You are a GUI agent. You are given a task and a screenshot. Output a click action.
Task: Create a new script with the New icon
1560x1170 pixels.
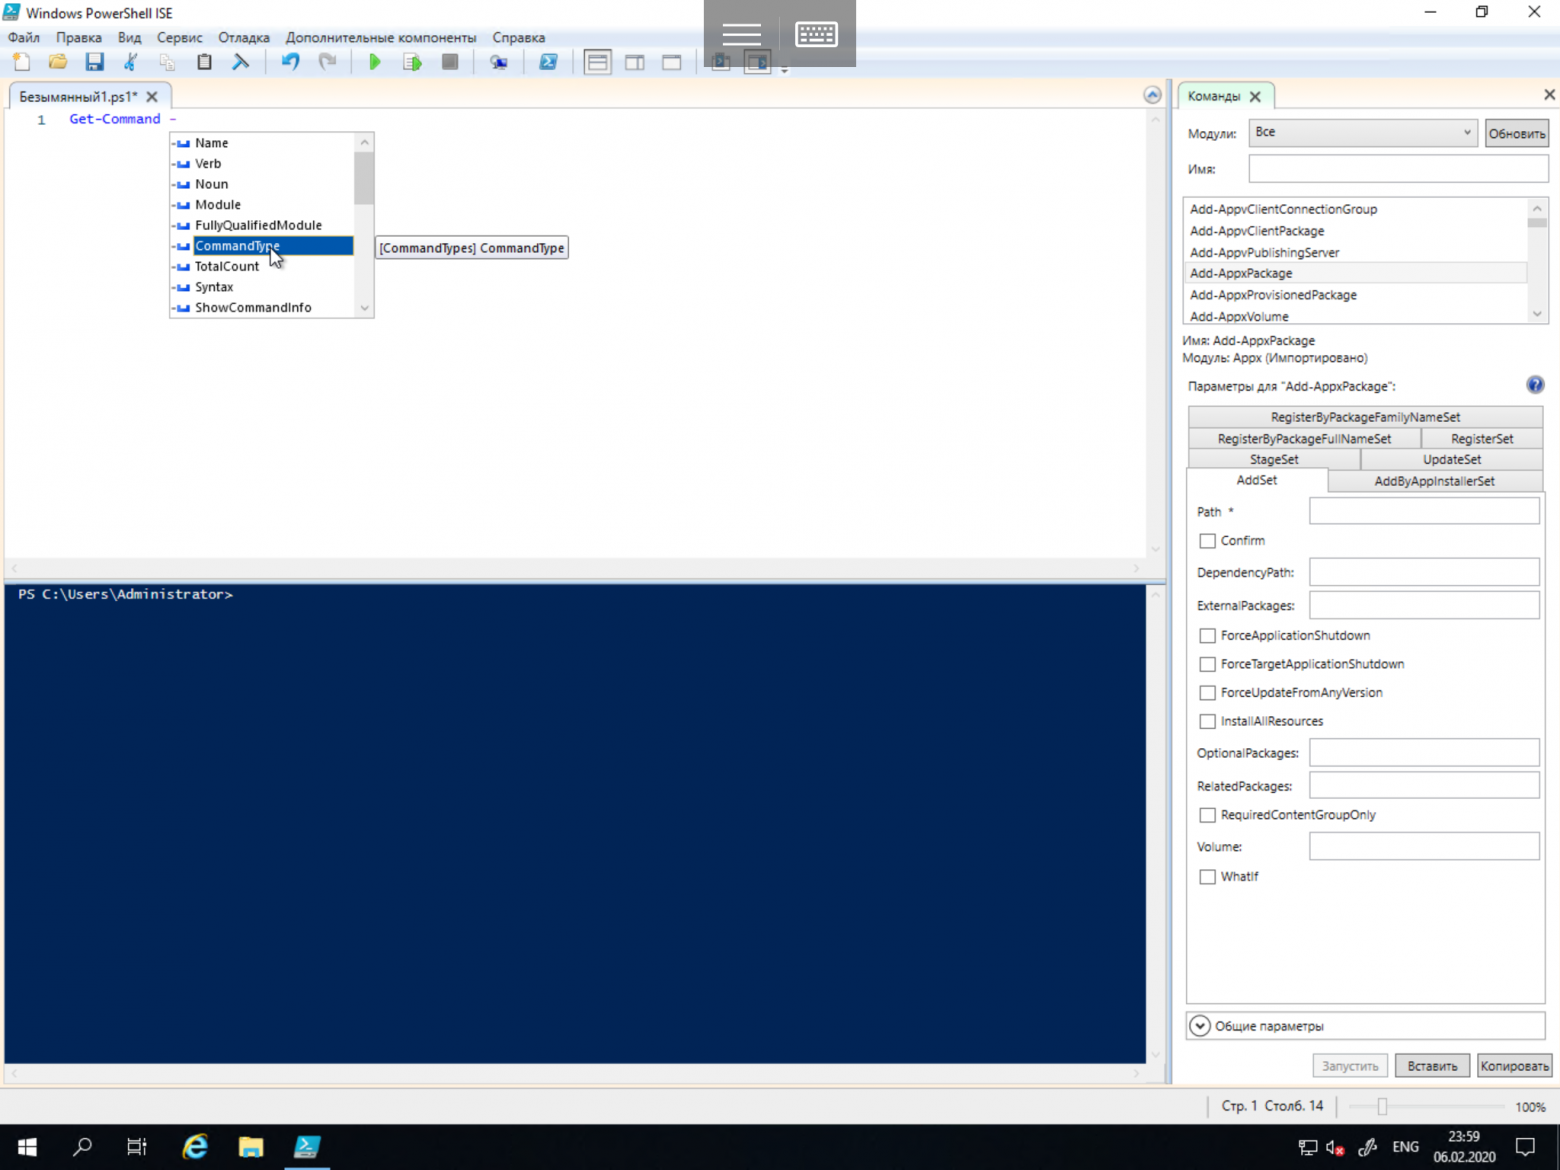pos(21,61)
